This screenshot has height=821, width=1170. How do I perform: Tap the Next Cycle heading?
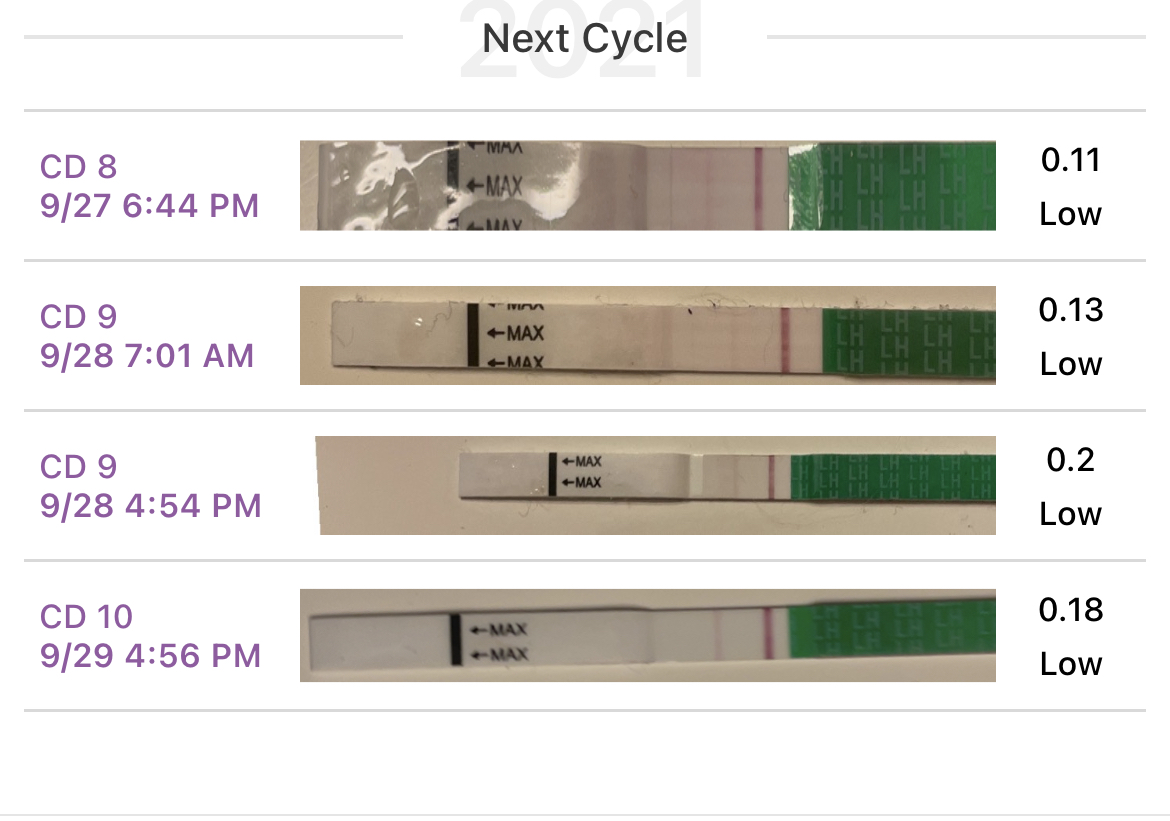[x=585, y=39]
